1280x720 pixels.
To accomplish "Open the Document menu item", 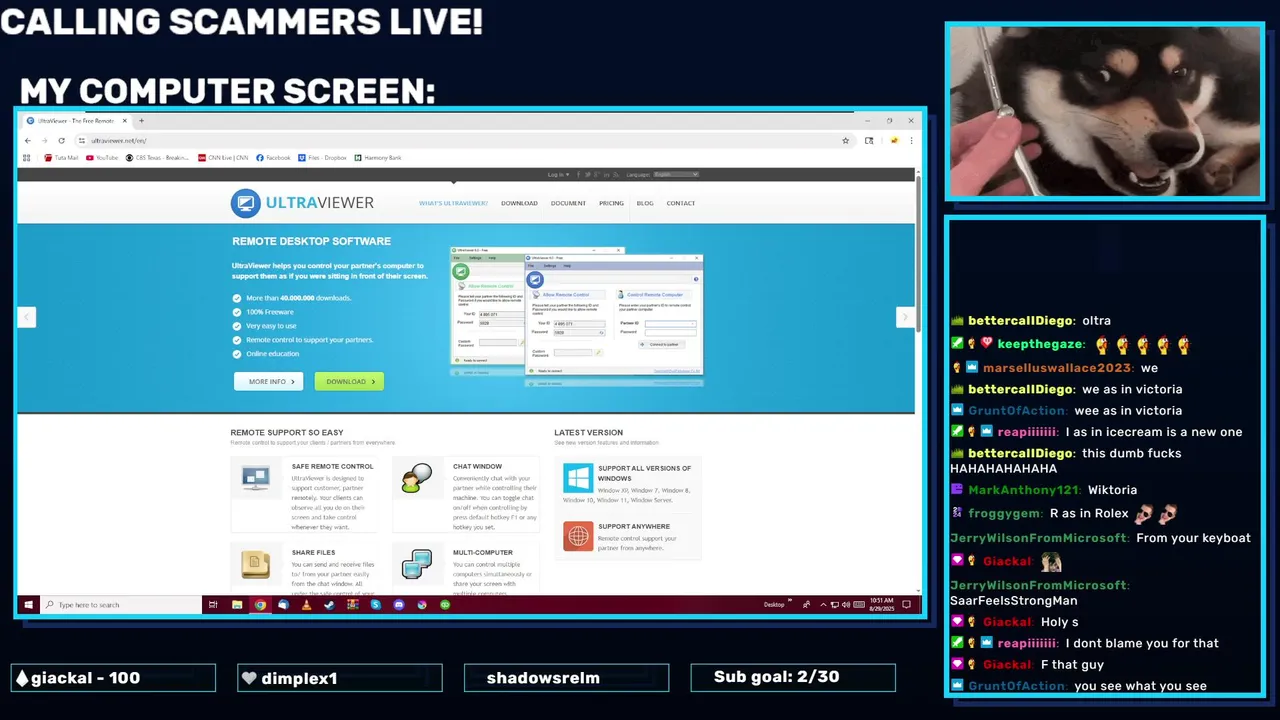I will click(x=568, y=203).
